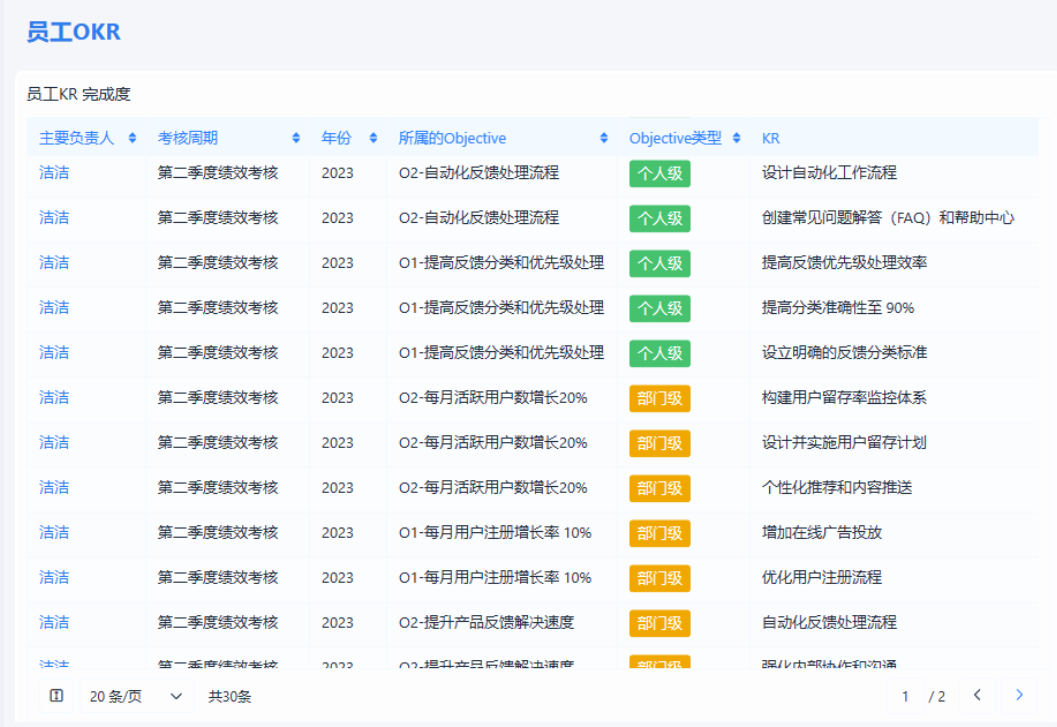Open the 20条/页 page size dropdown

pyautogui.click(x=136, y=696)
